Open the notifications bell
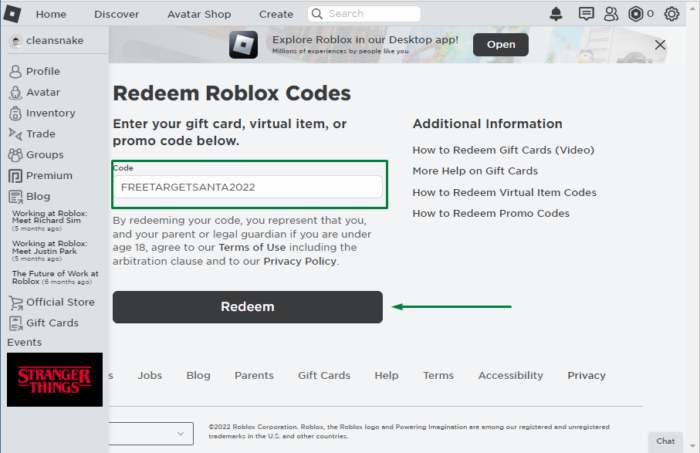The image size is (700, 453). (556, 14)
